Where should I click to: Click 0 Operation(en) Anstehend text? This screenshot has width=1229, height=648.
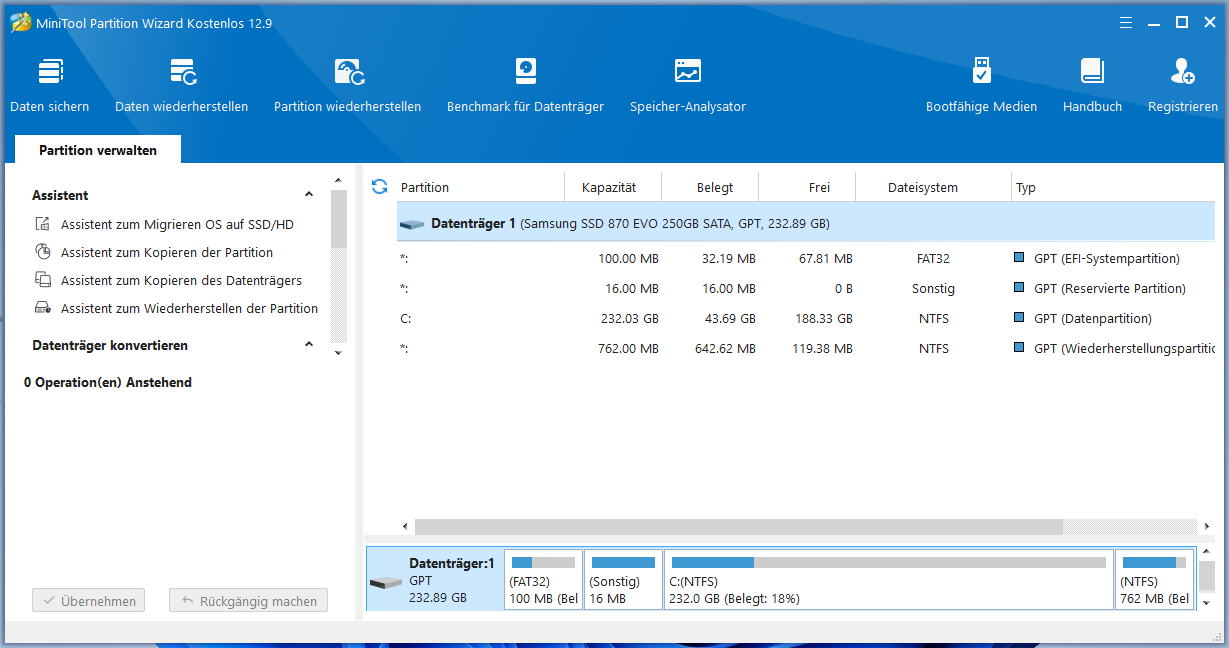[108, 382]
